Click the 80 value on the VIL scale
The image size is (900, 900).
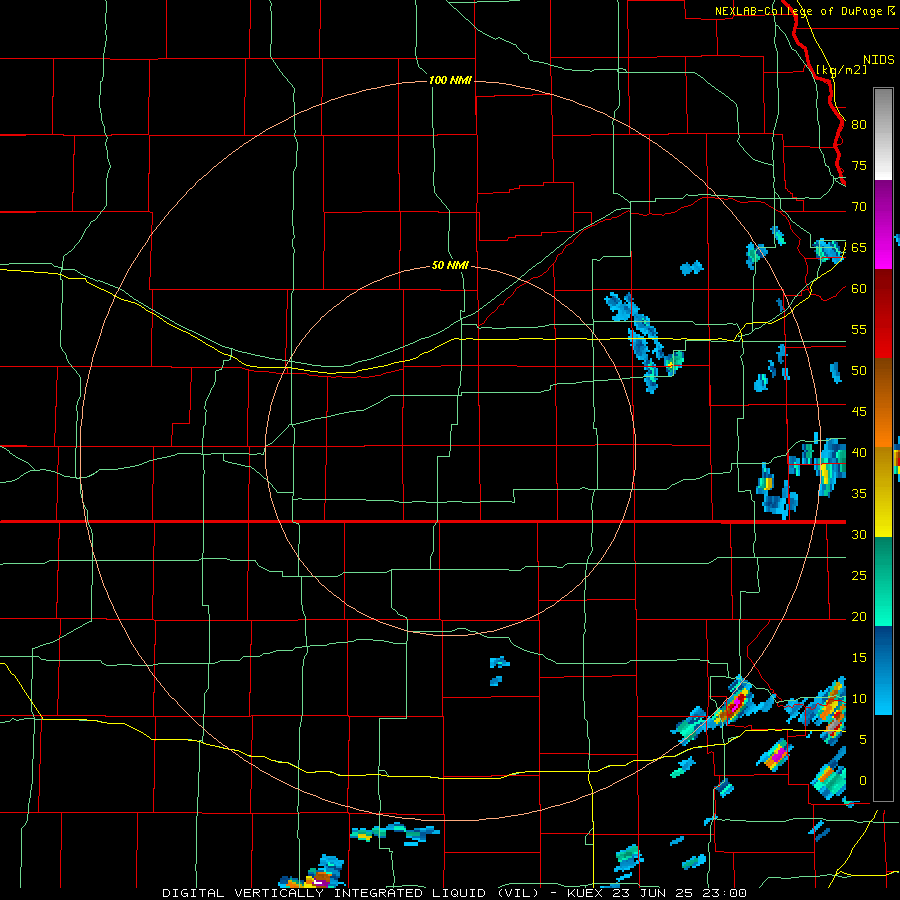click(x=859, y=125)
